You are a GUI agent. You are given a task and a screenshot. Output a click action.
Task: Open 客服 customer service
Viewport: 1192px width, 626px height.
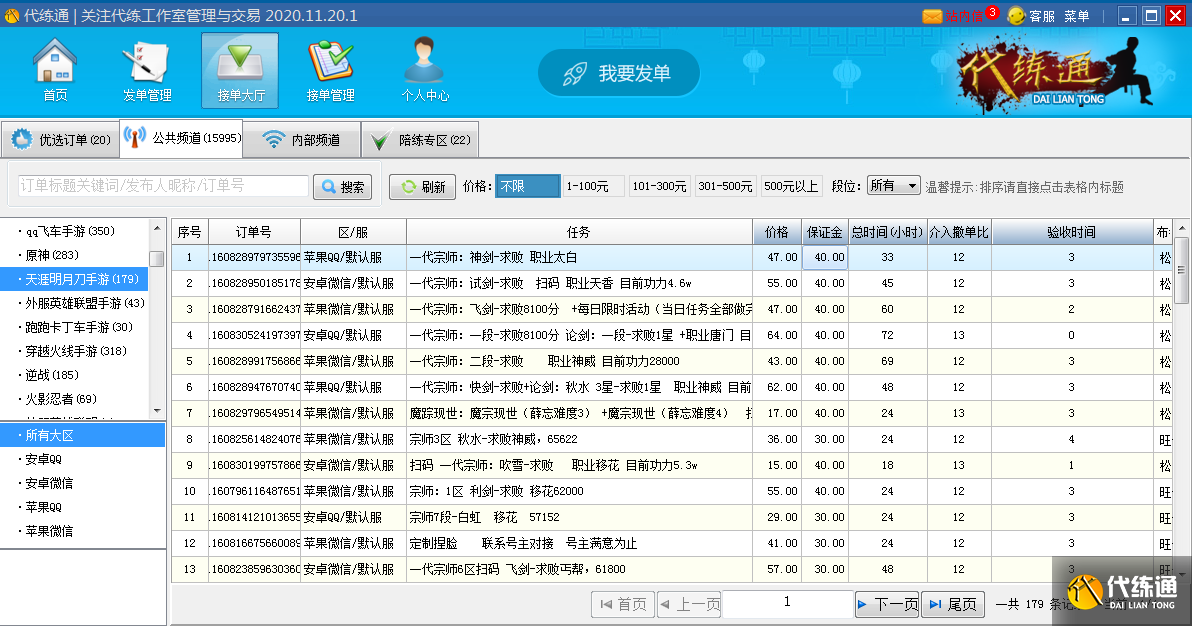click(x=1031, y=16)
